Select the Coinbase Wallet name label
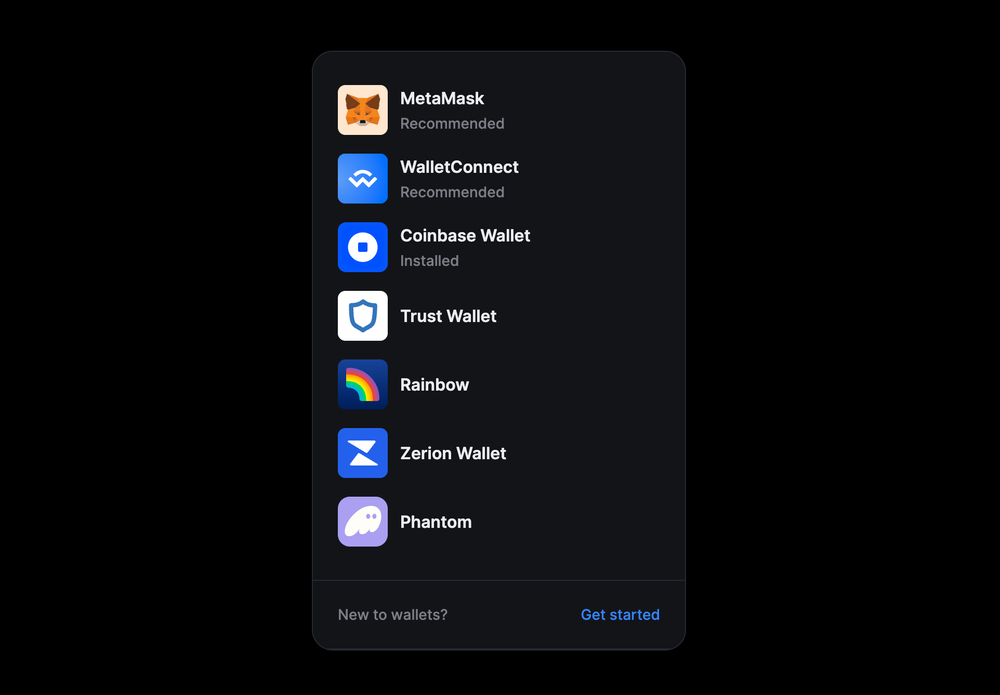Screen dimensions: 1000x695 465,235
